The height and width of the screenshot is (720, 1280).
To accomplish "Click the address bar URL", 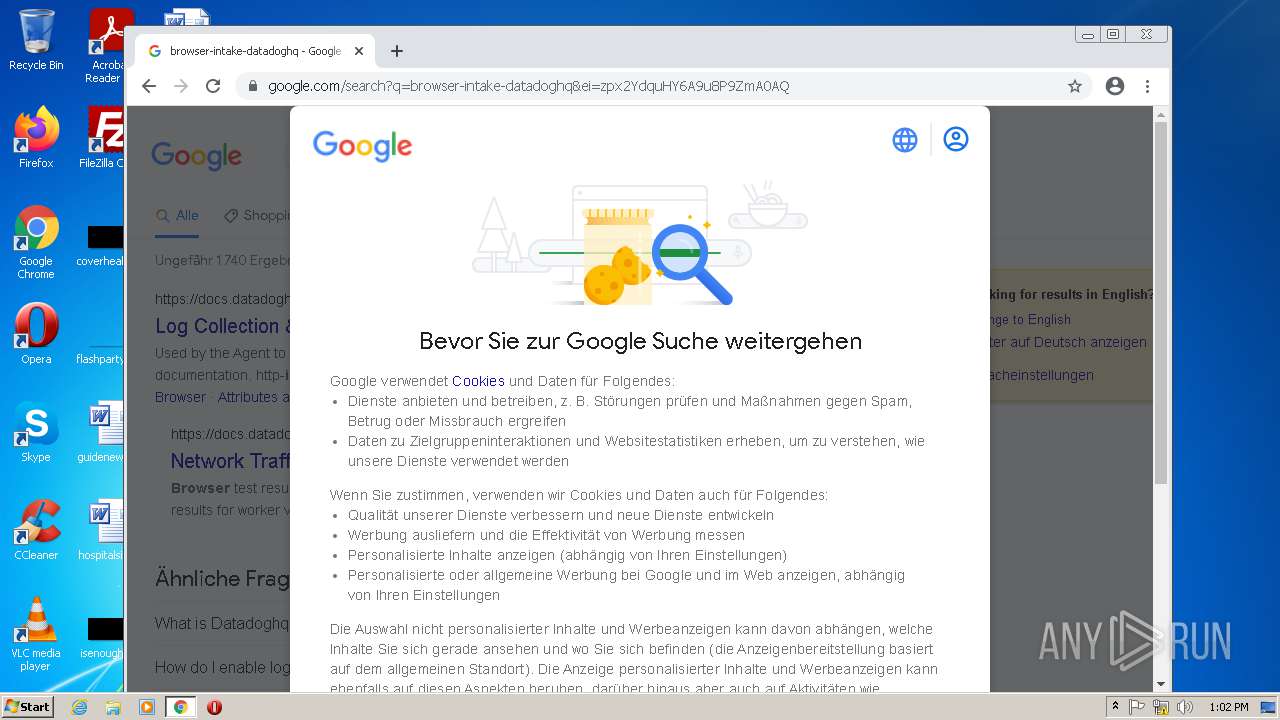I will 529,86.
